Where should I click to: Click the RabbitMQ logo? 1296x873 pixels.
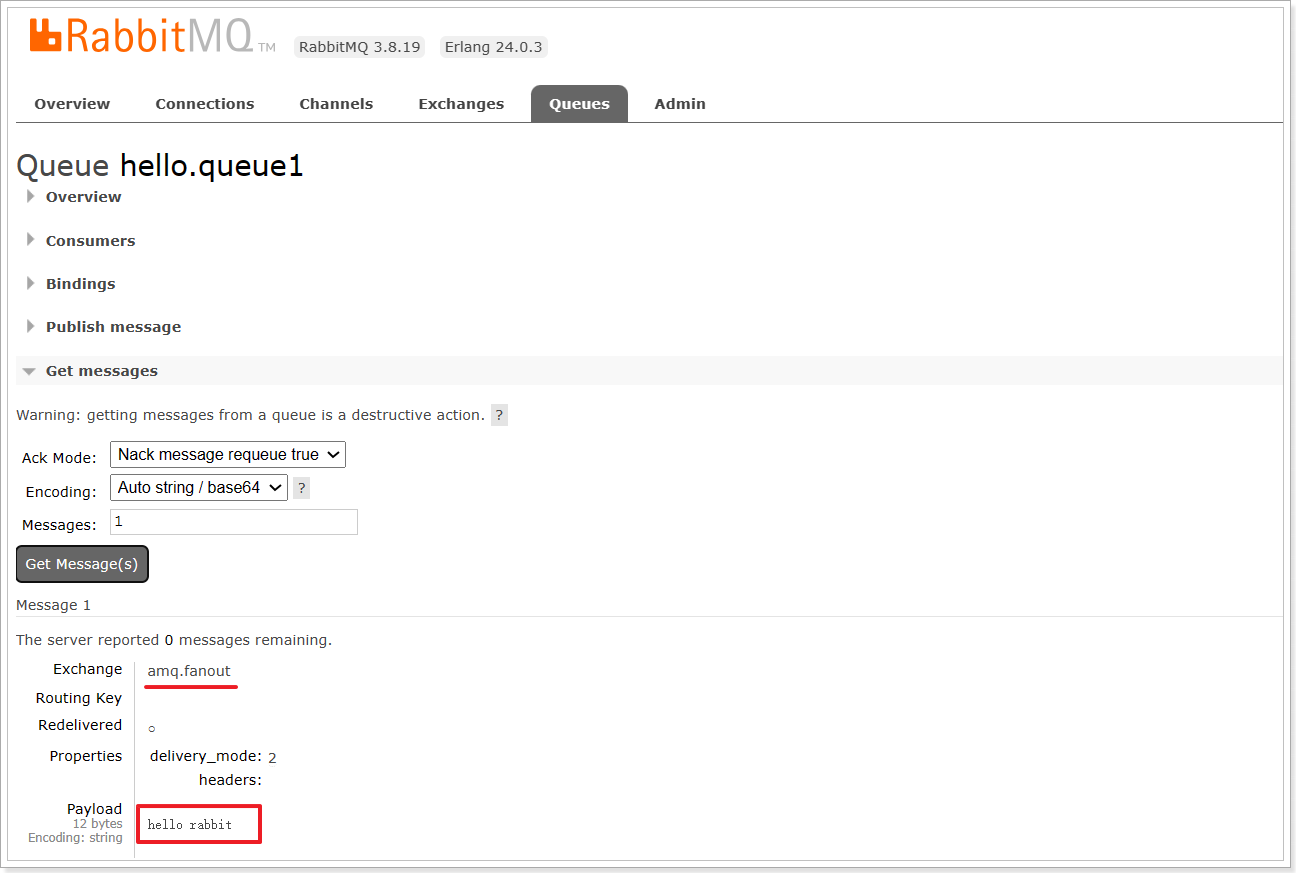[x=152, y=38]
